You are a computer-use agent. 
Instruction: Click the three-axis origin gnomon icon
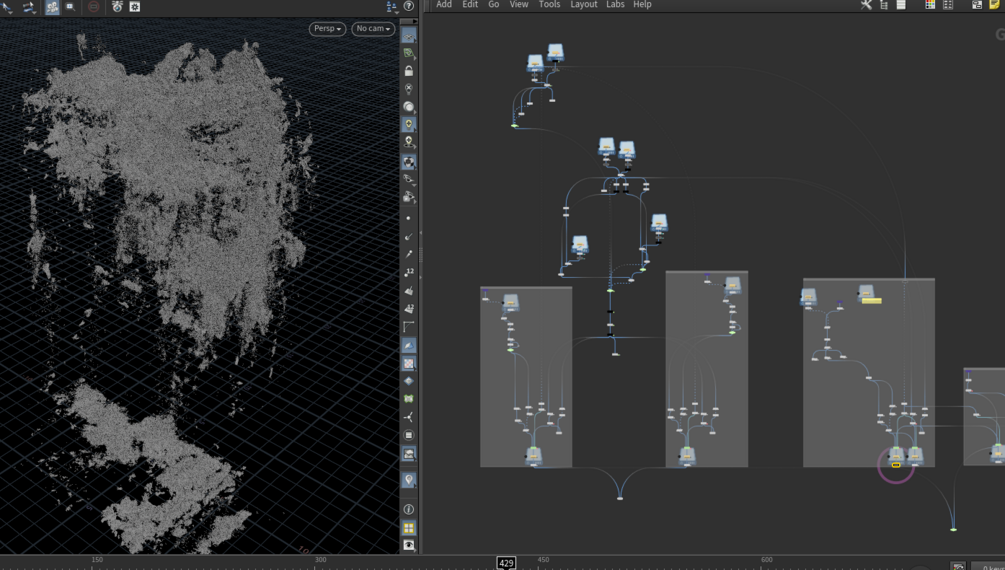click(408, 417)
